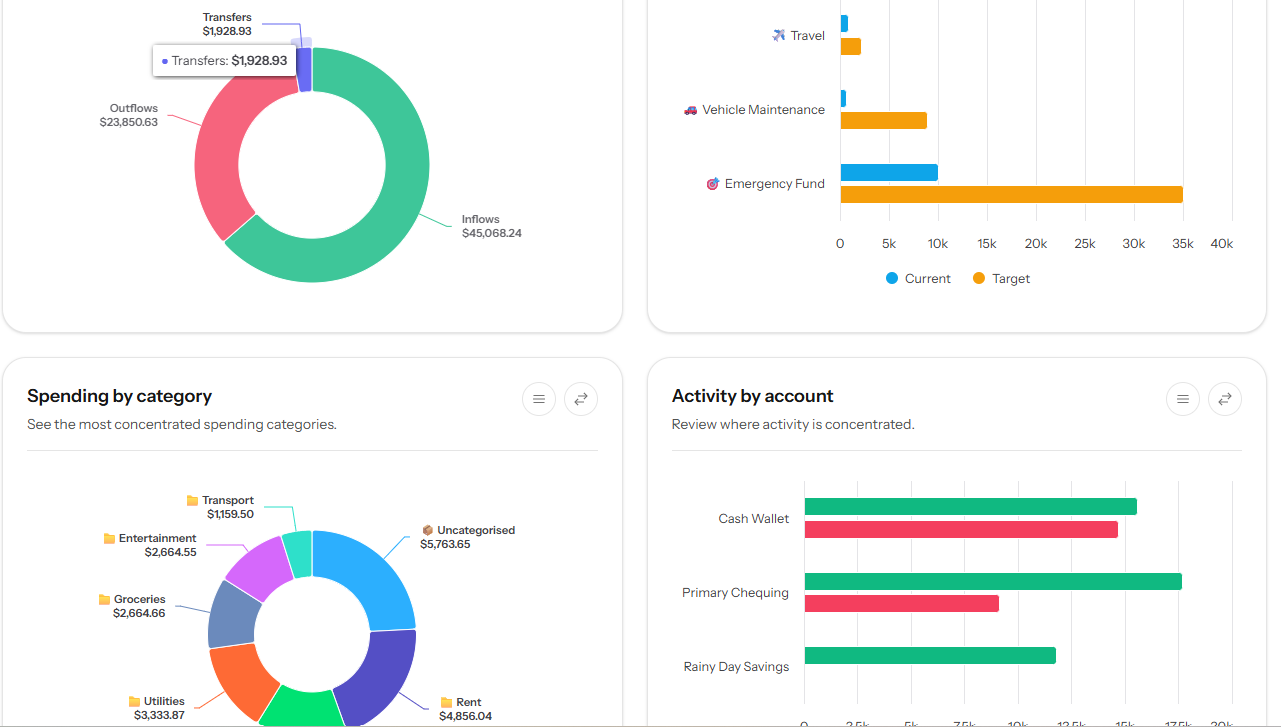Click Emergency Fund blue current bar
Screen dimensions: 1281x727
[x=889, y=173]
